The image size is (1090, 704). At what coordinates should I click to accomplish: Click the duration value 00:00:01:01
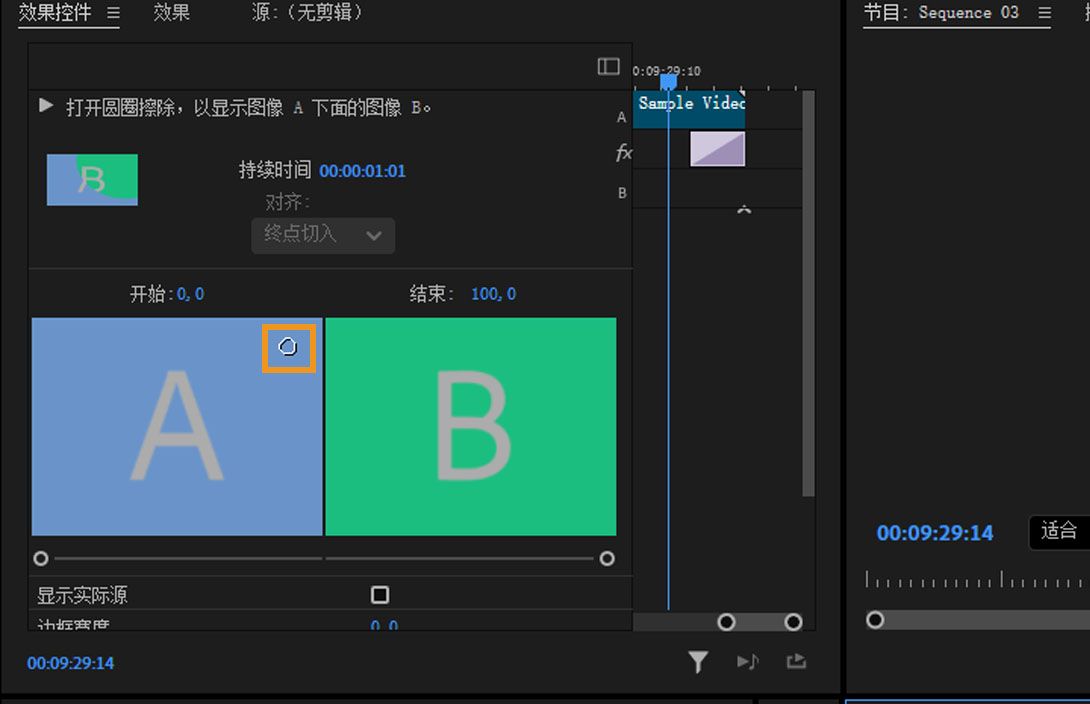click(x=362, y=171)
